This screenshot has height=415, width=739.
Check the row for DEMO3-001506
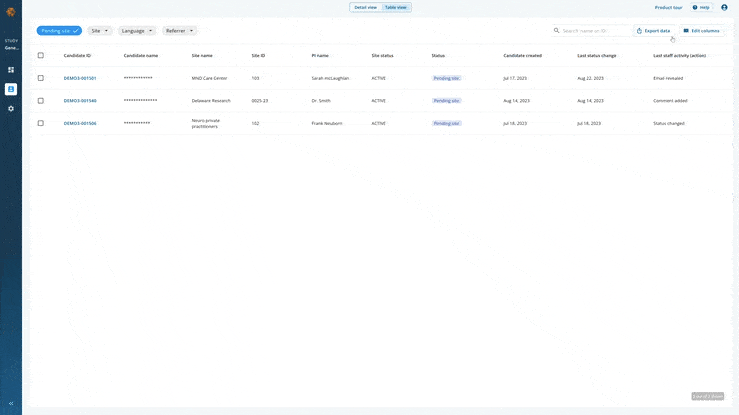coord(41,123)
